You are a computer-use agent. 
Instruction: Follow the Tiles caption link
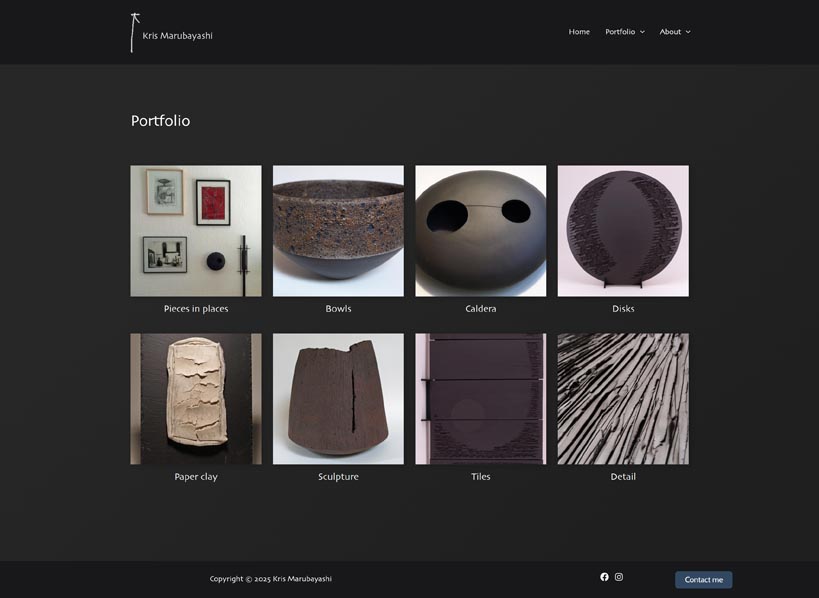481,477
